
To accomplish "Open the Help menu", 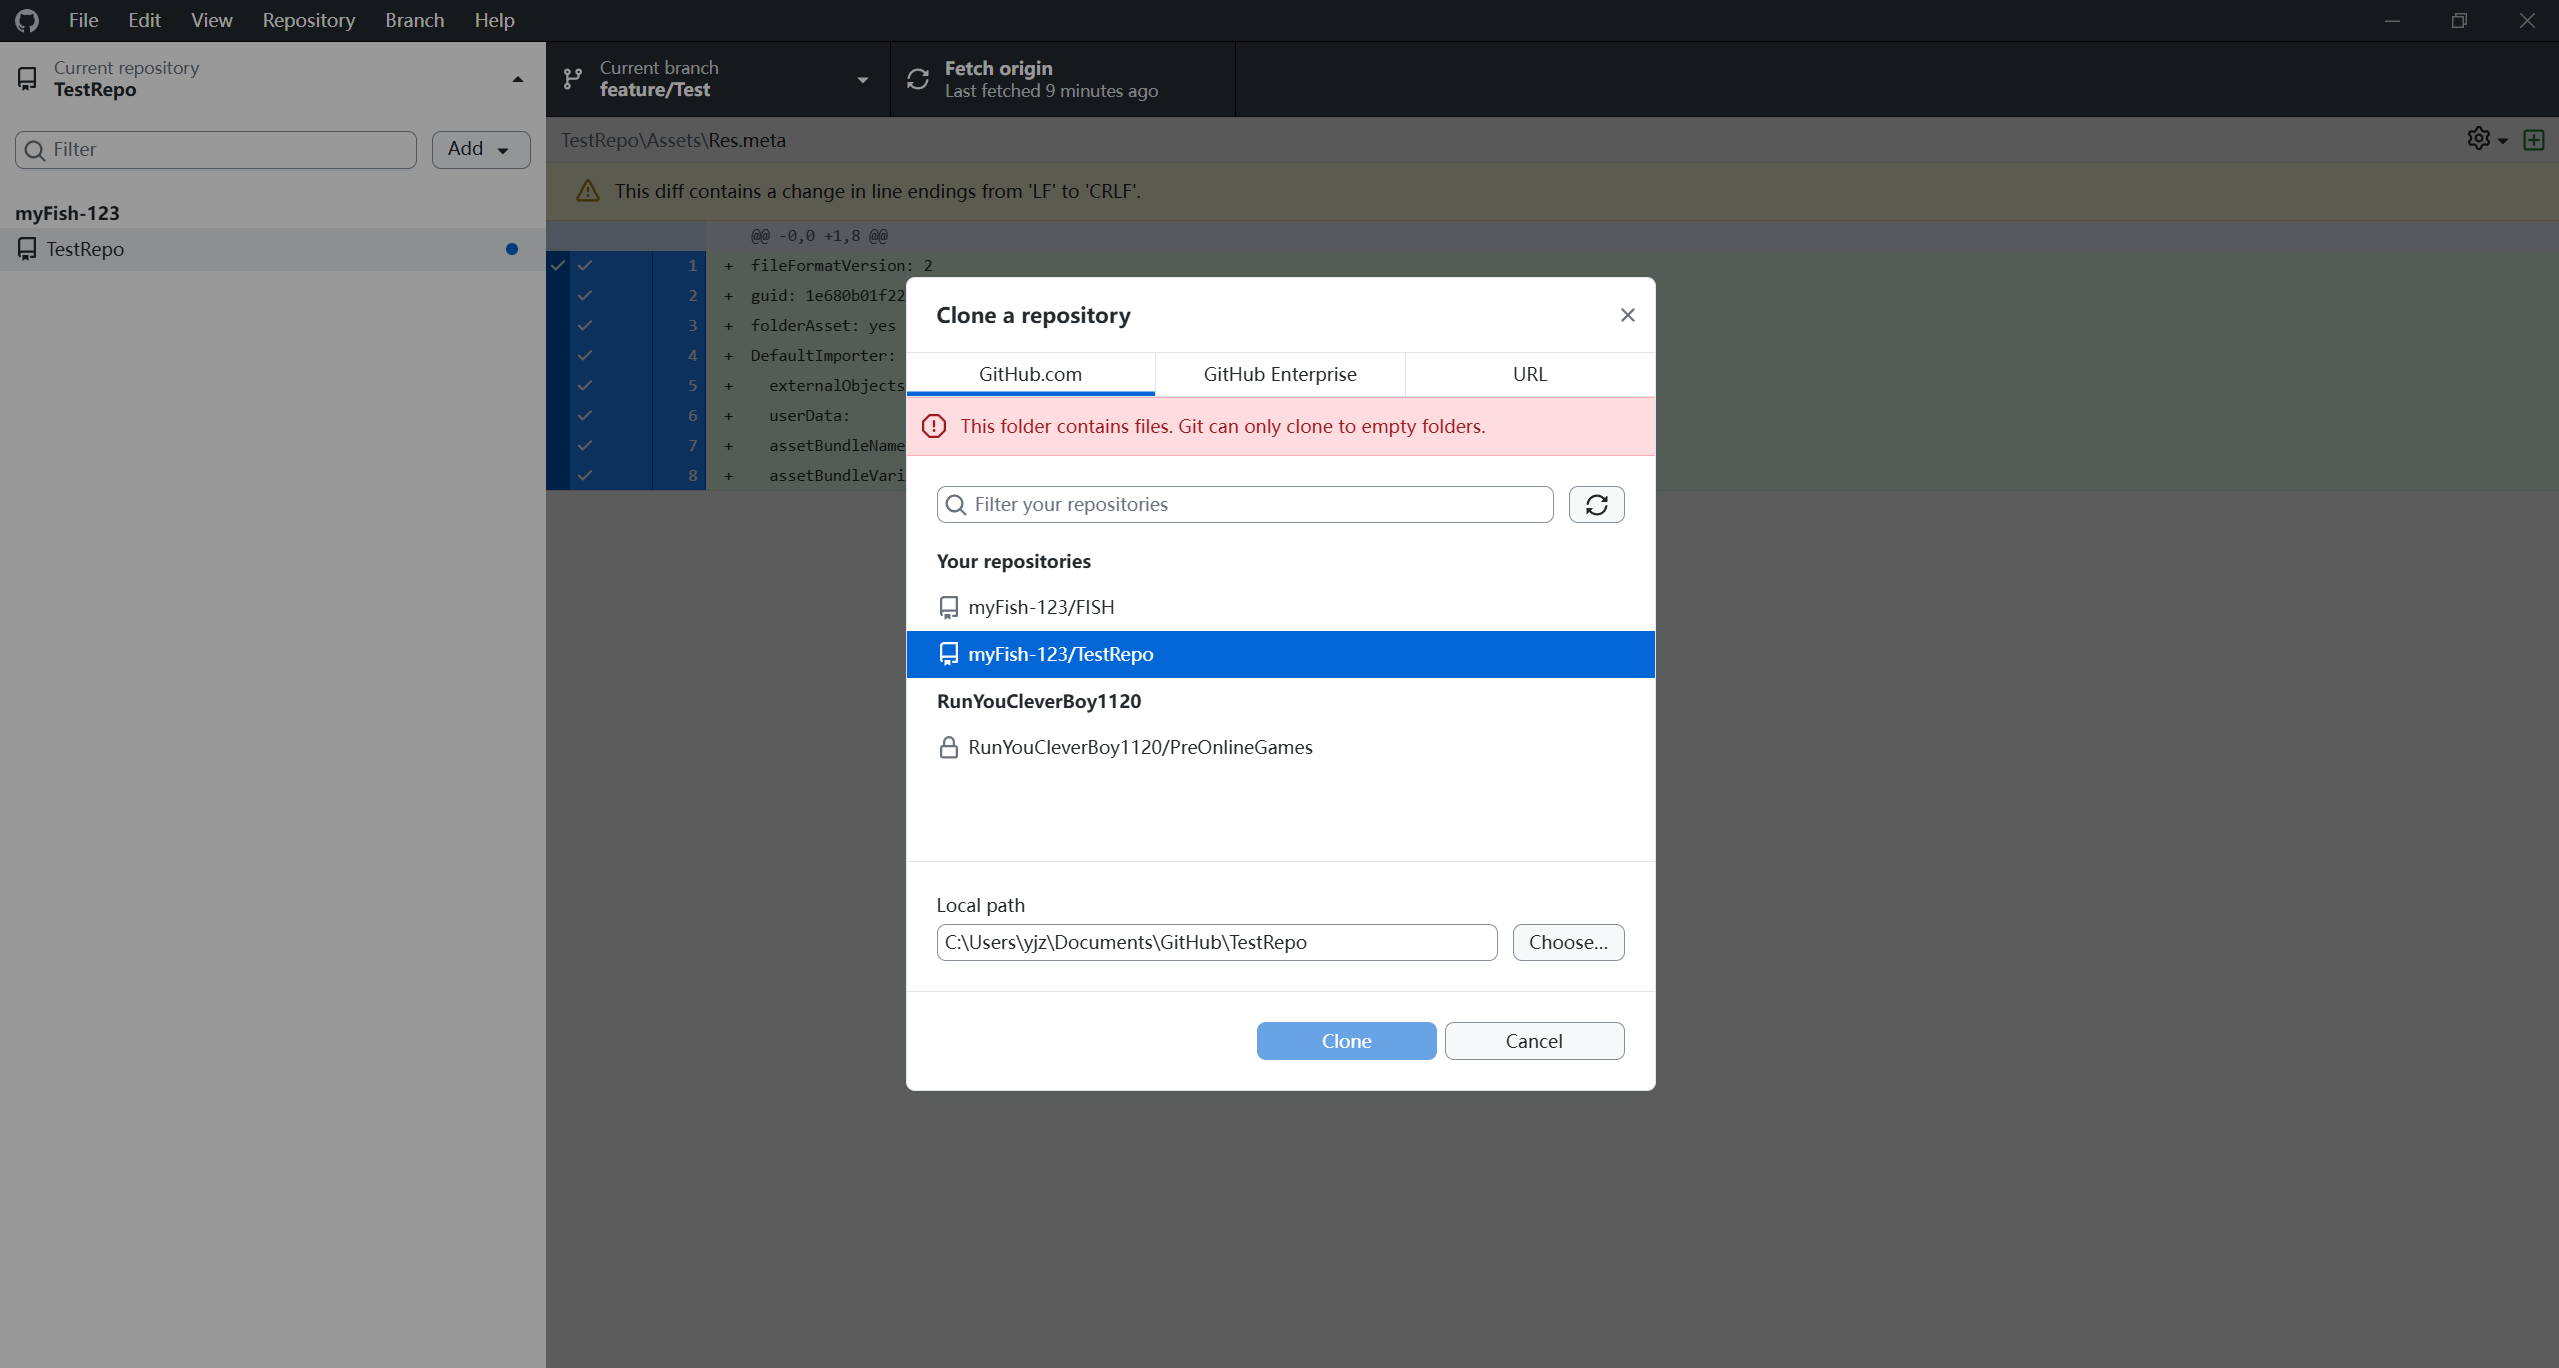I will coord(494,20).
